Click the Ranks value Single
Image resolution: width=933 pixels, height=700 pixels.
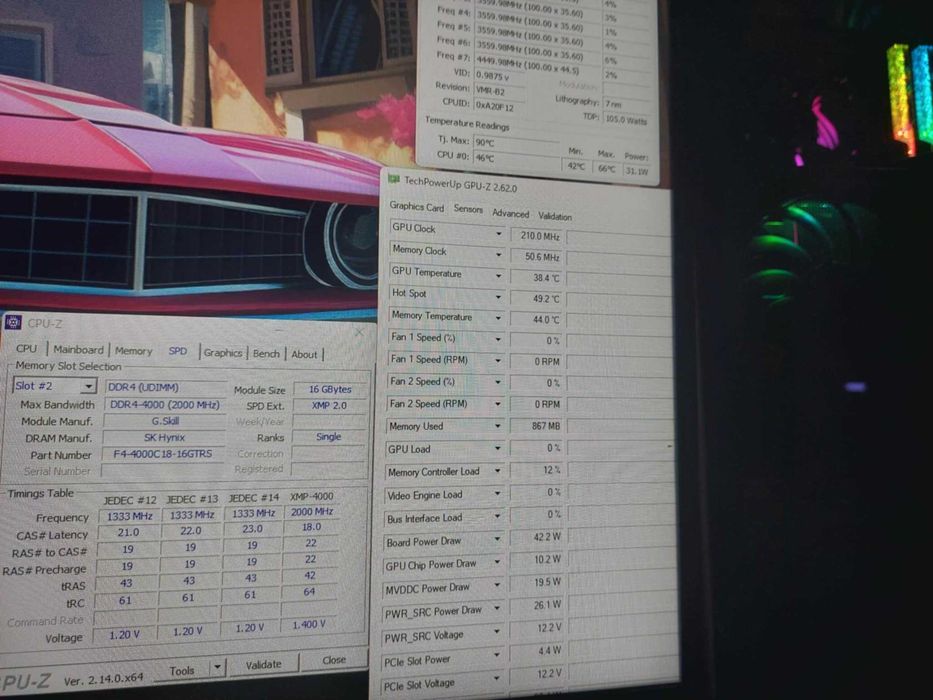tap(329, 437)
